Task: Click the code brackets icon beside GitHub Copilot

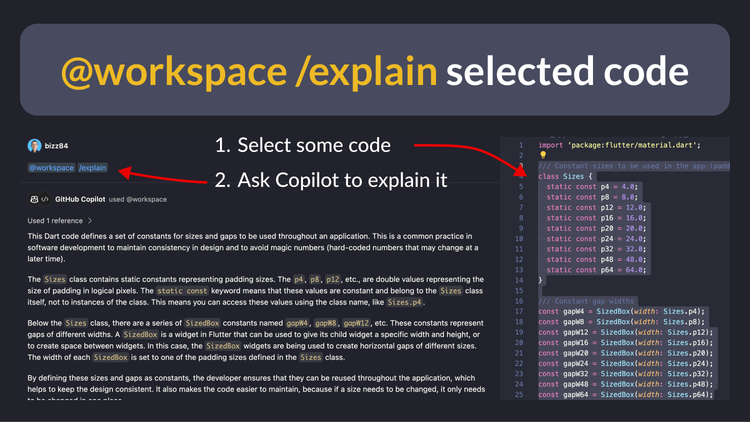Action: [x=45, y=200]
